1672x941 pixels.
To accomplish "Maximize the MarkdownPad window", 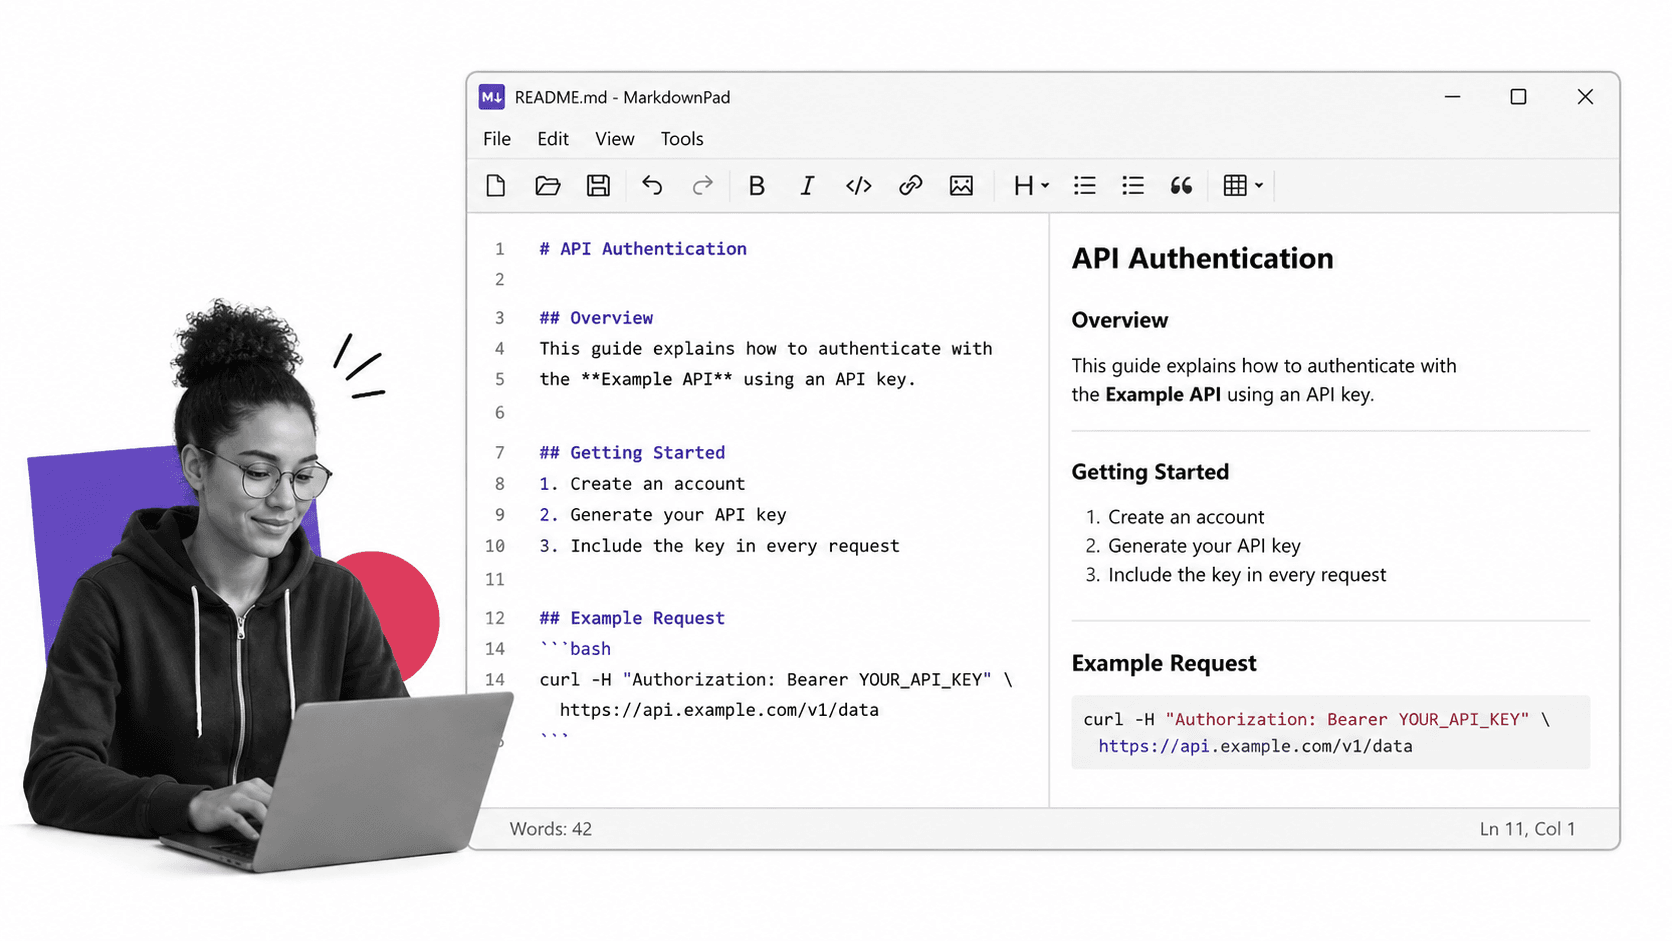I will [x=1518, y=97].
